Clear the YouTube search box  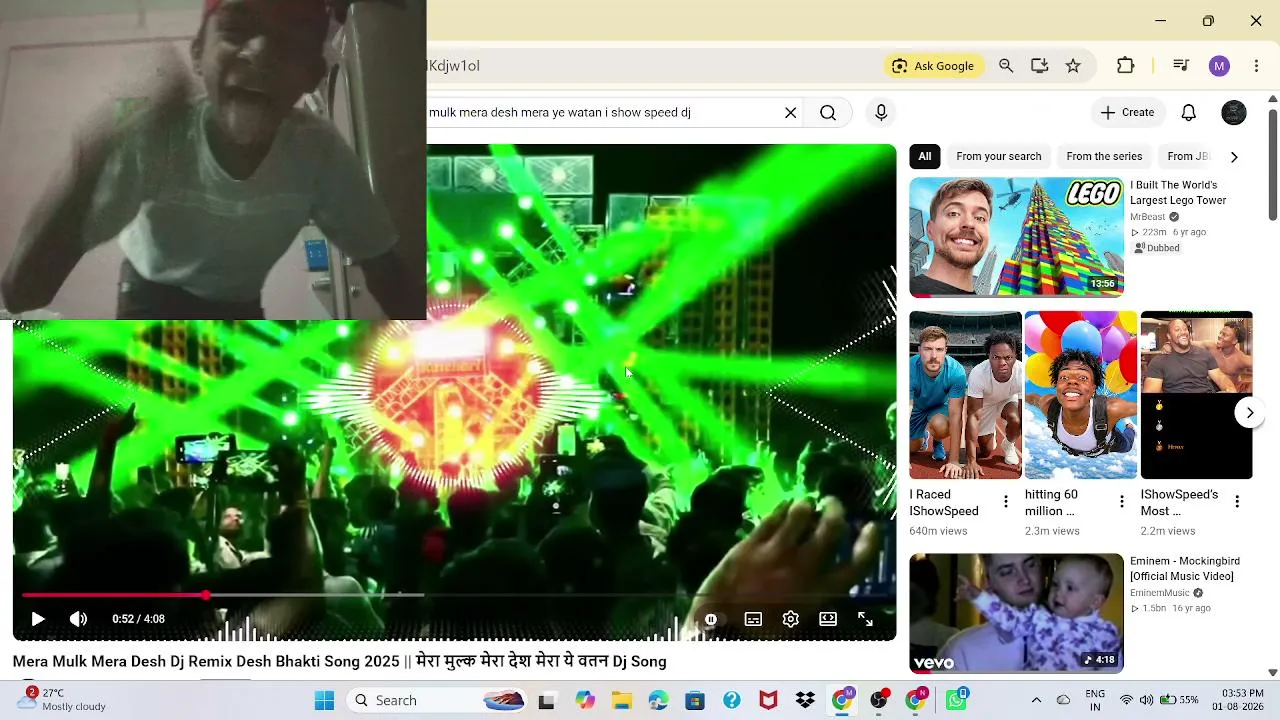point(790,112)
